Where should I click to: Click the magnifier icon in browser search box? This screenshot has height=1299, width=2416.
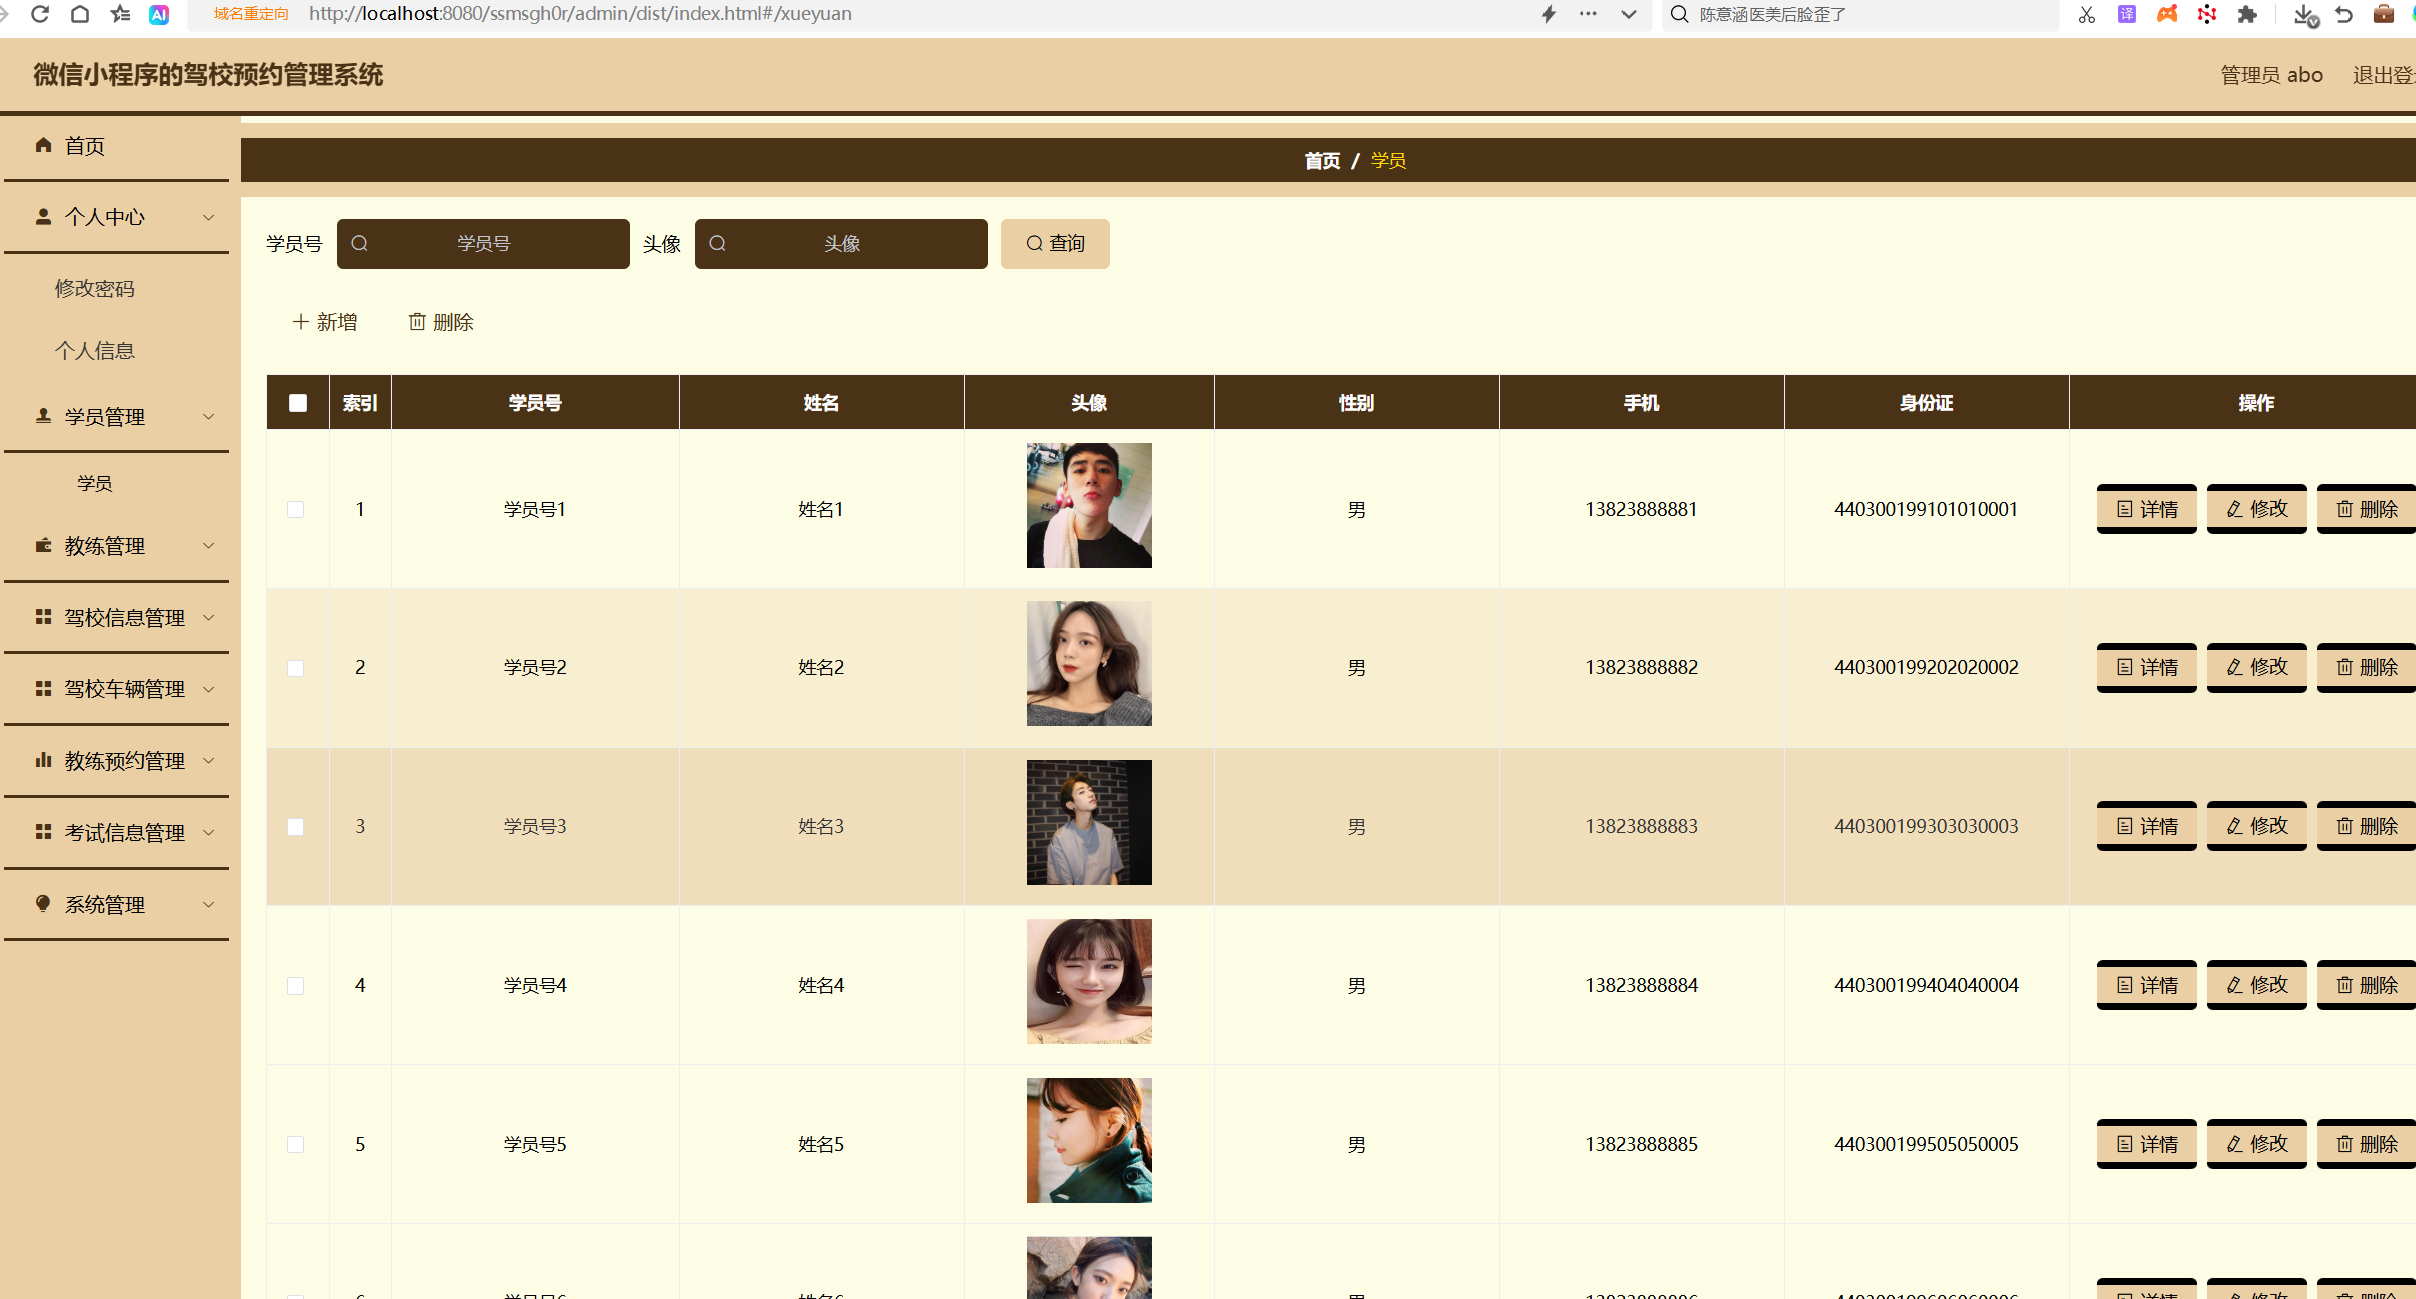point(1680,14)
